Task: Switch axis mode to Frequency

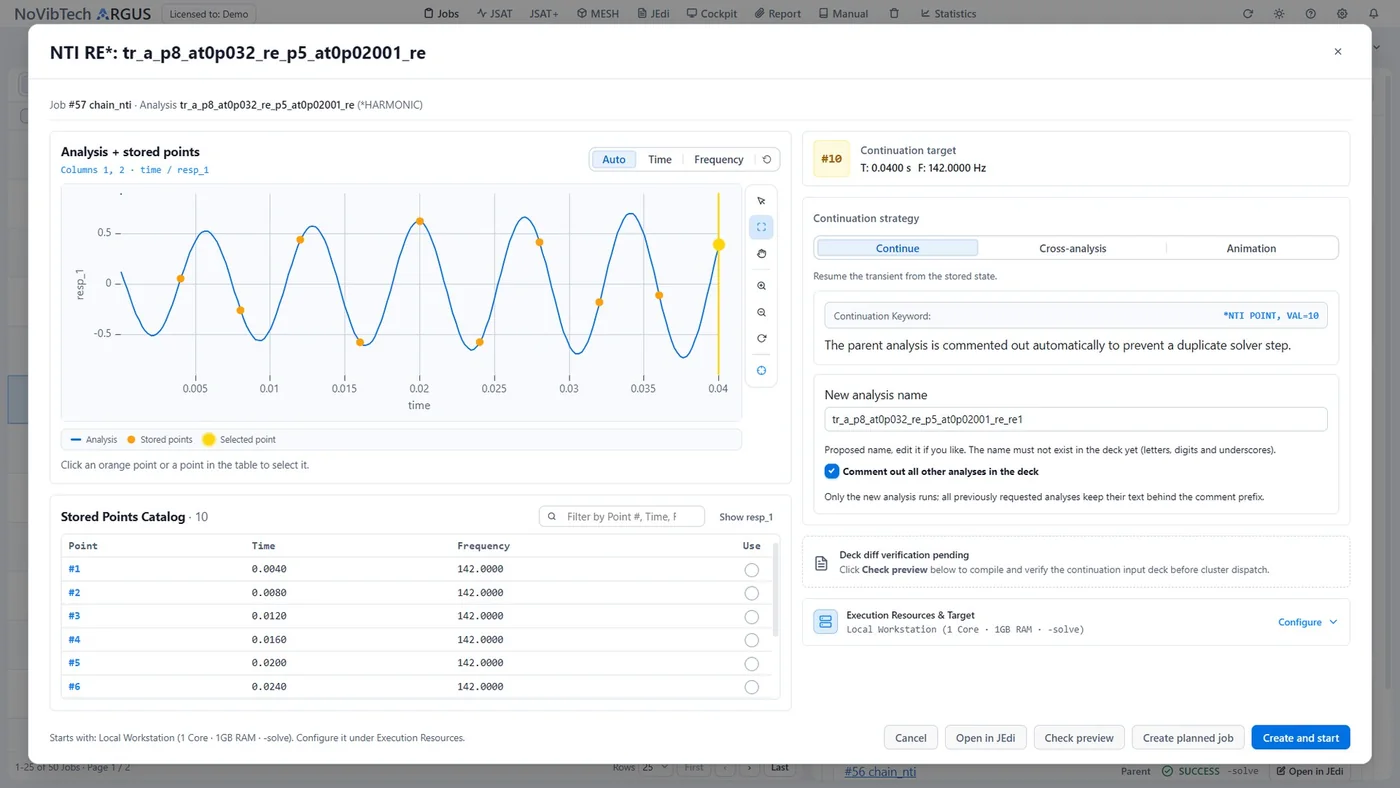Action: tap(719, 160)
